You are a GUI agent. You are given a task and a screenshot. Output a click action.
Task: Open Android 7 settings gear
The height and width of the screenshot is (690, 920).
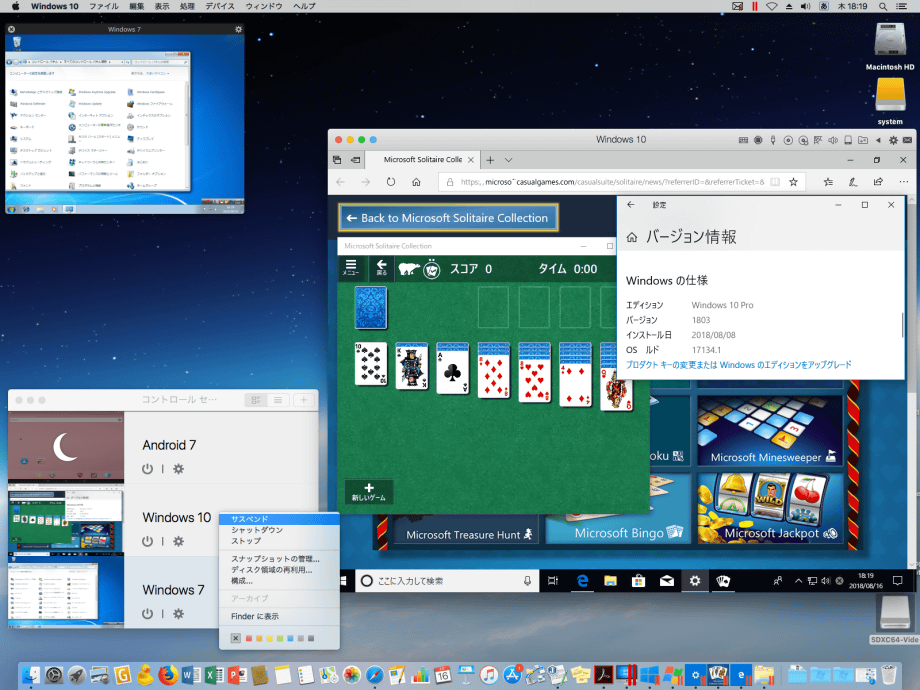tap(178, 469)
